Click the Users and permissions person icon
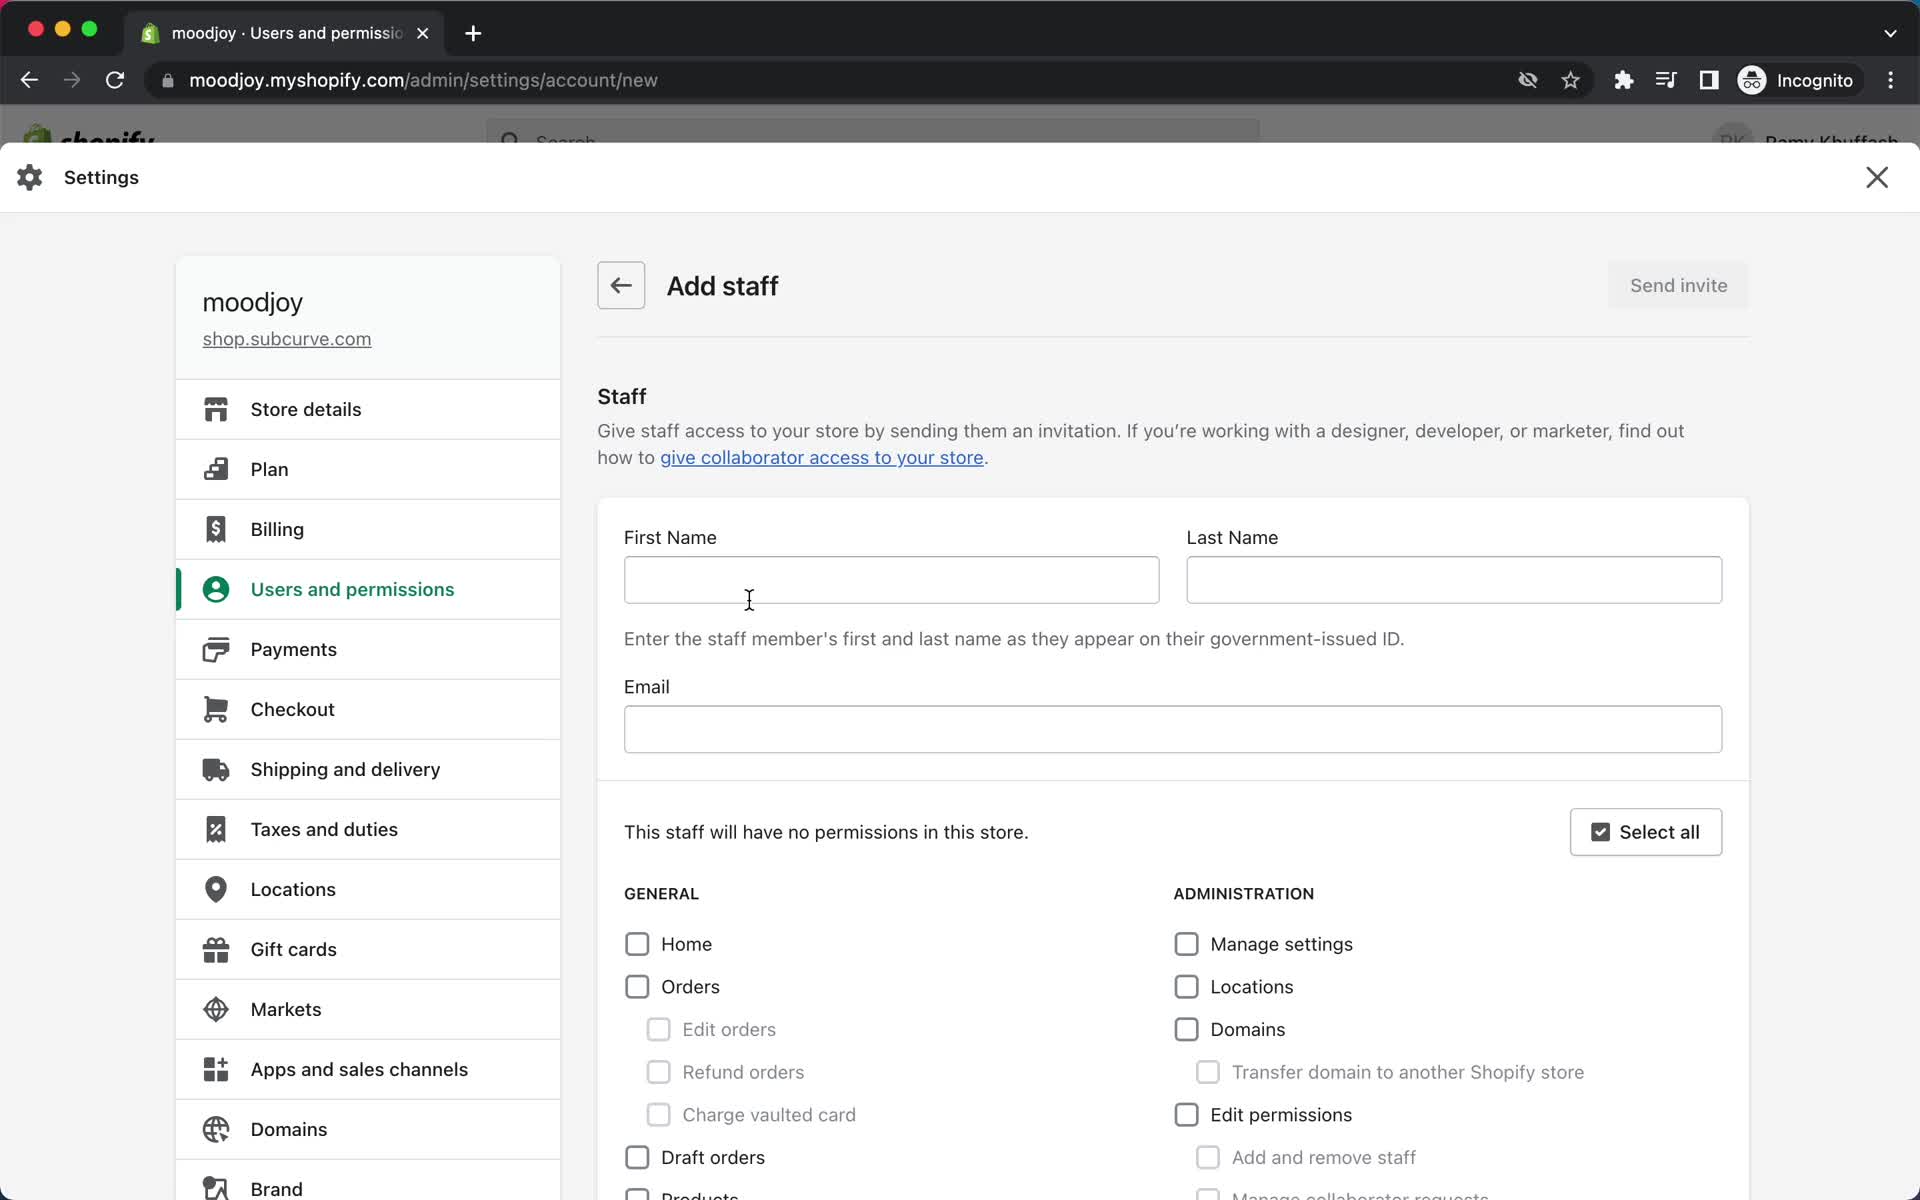The image size is (1920, 1200). click(216, 589)
